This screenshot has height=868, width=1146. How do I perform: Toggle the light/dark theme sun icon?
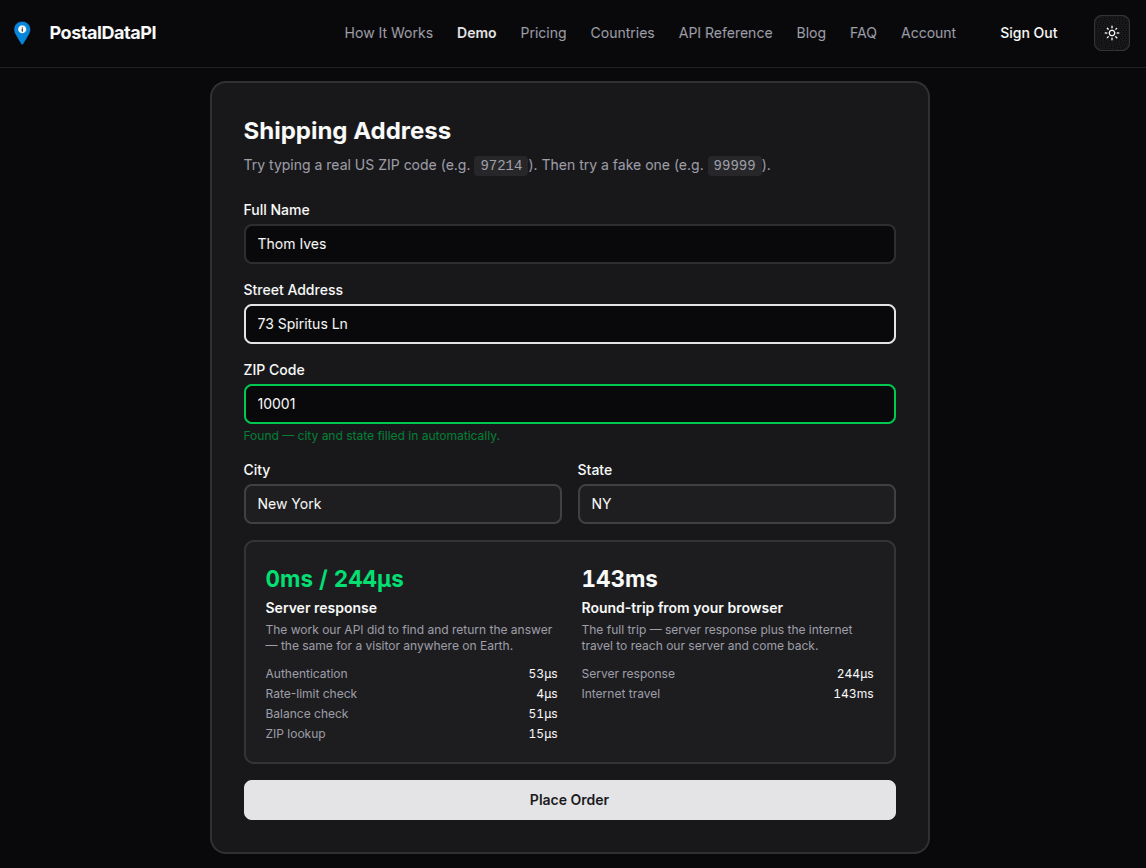pos(1112,33)
